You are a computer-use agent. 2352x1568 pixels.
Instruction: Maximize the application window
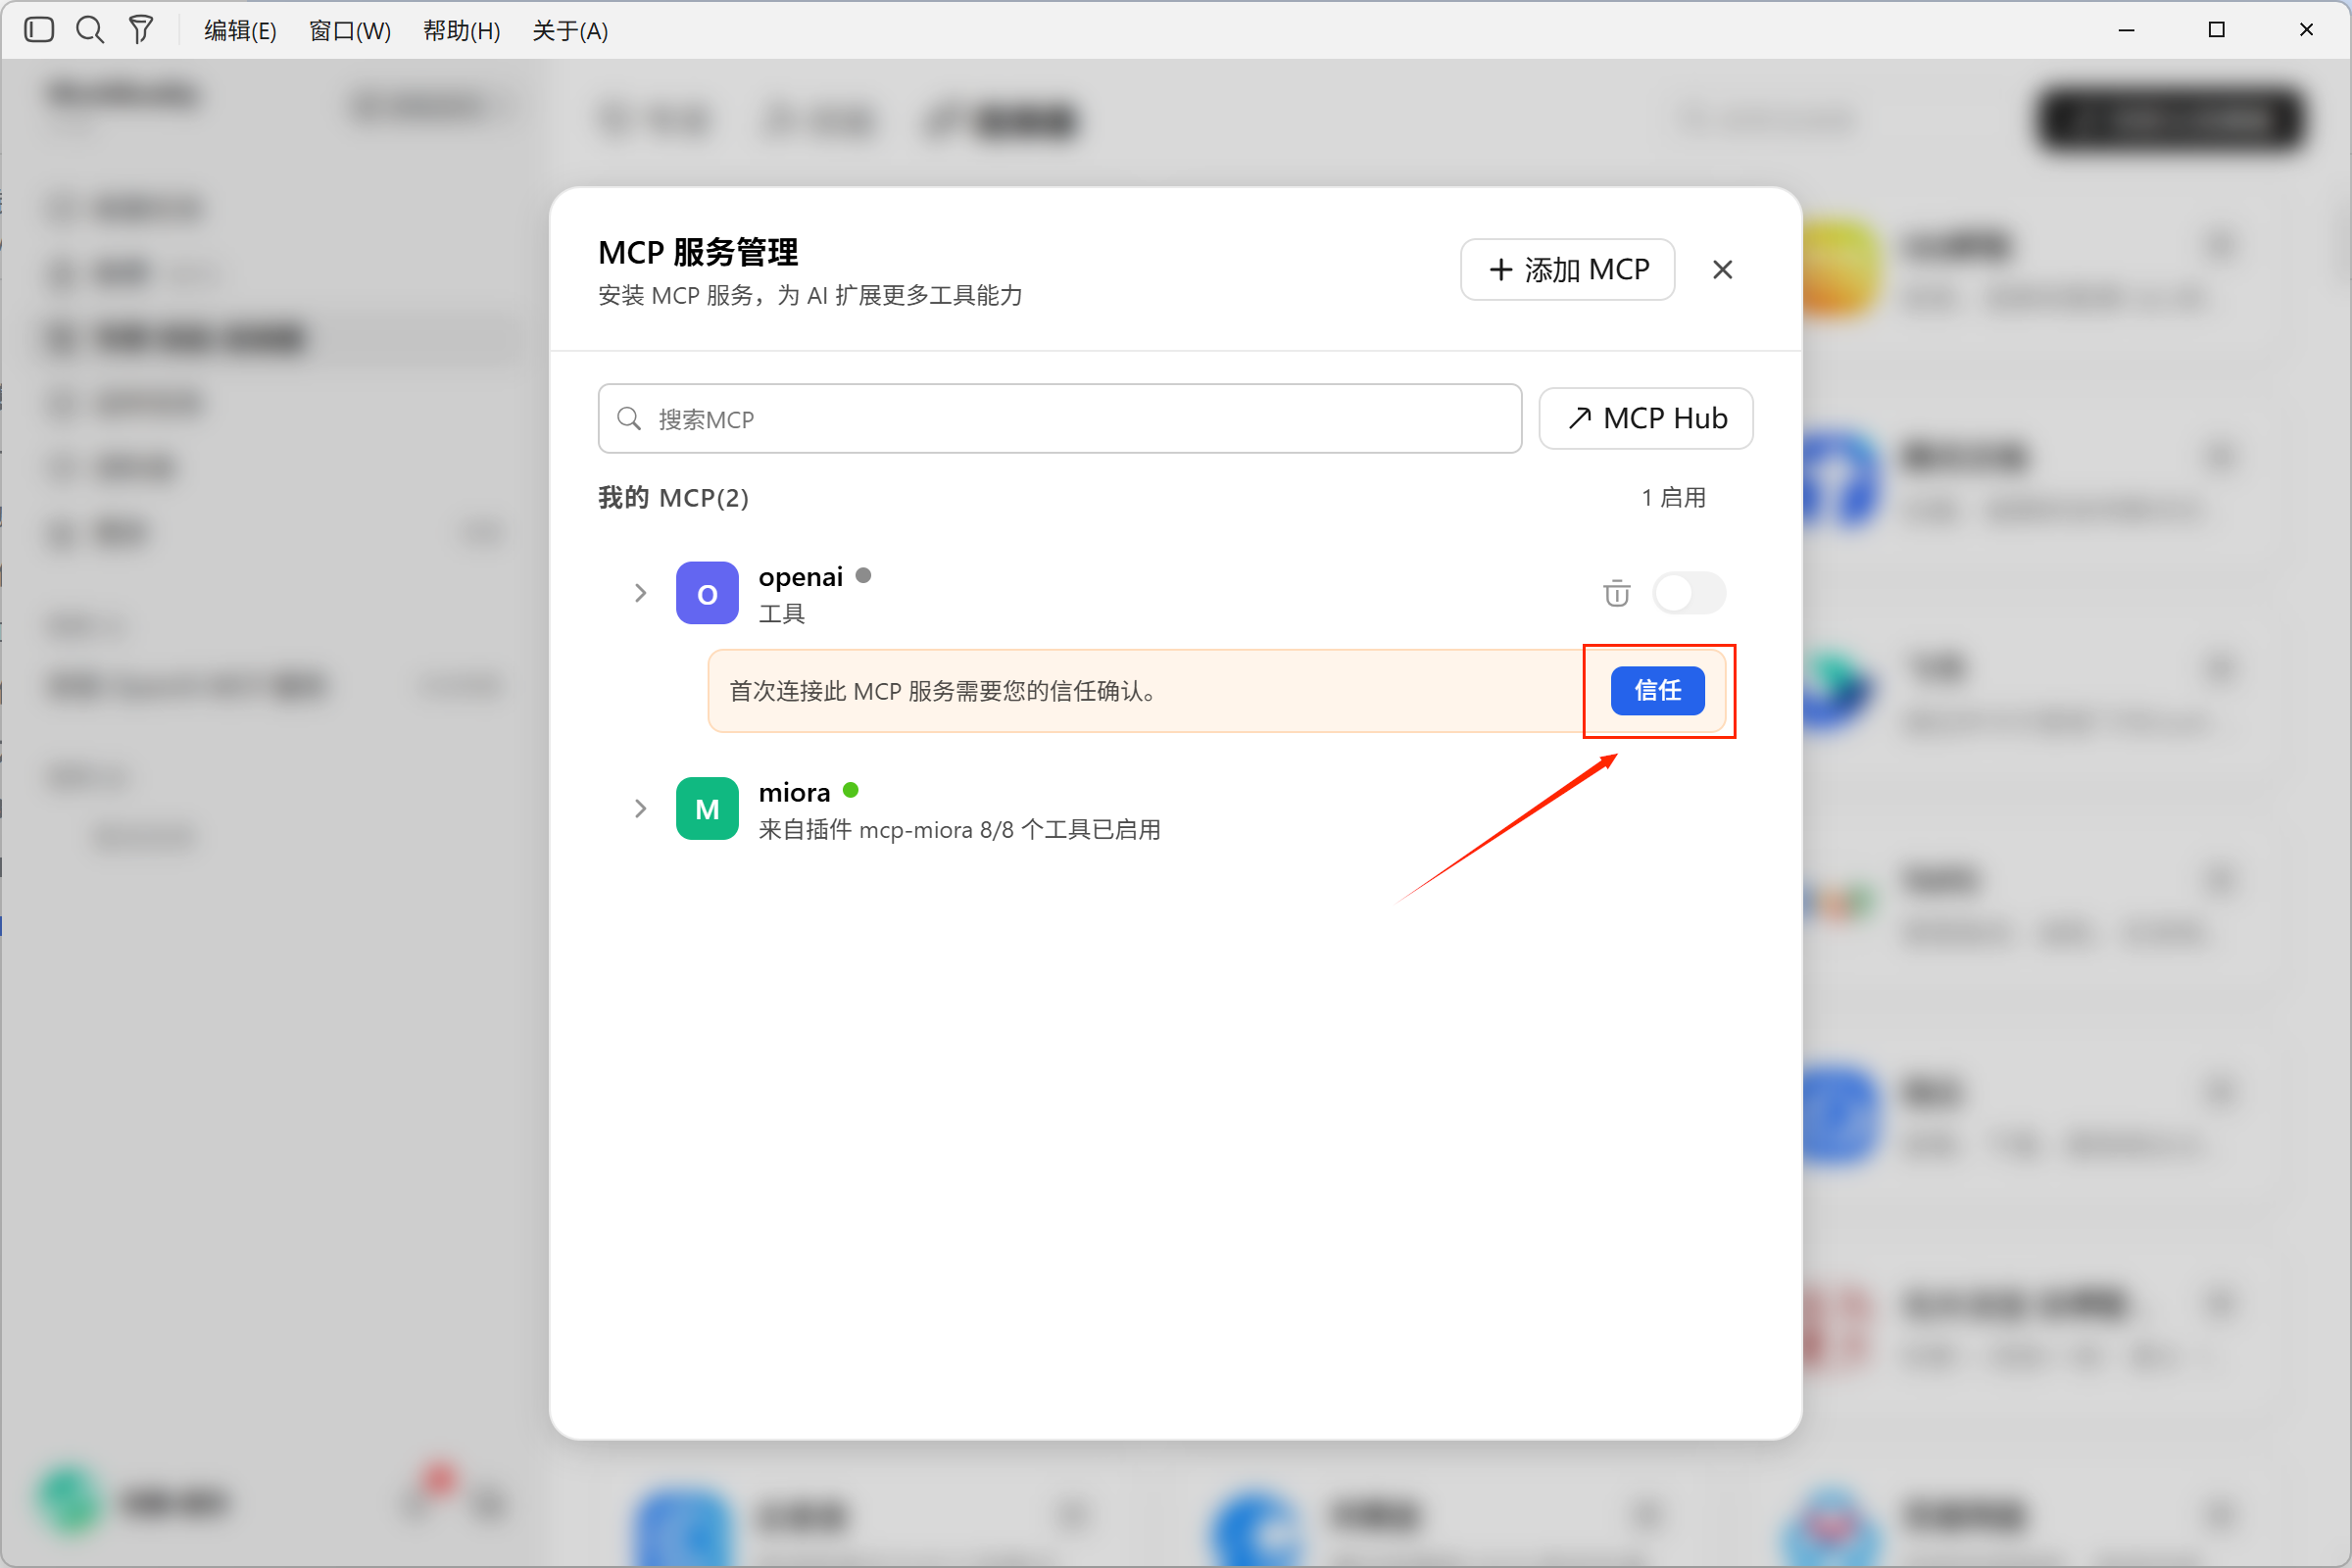(2216, 30)
